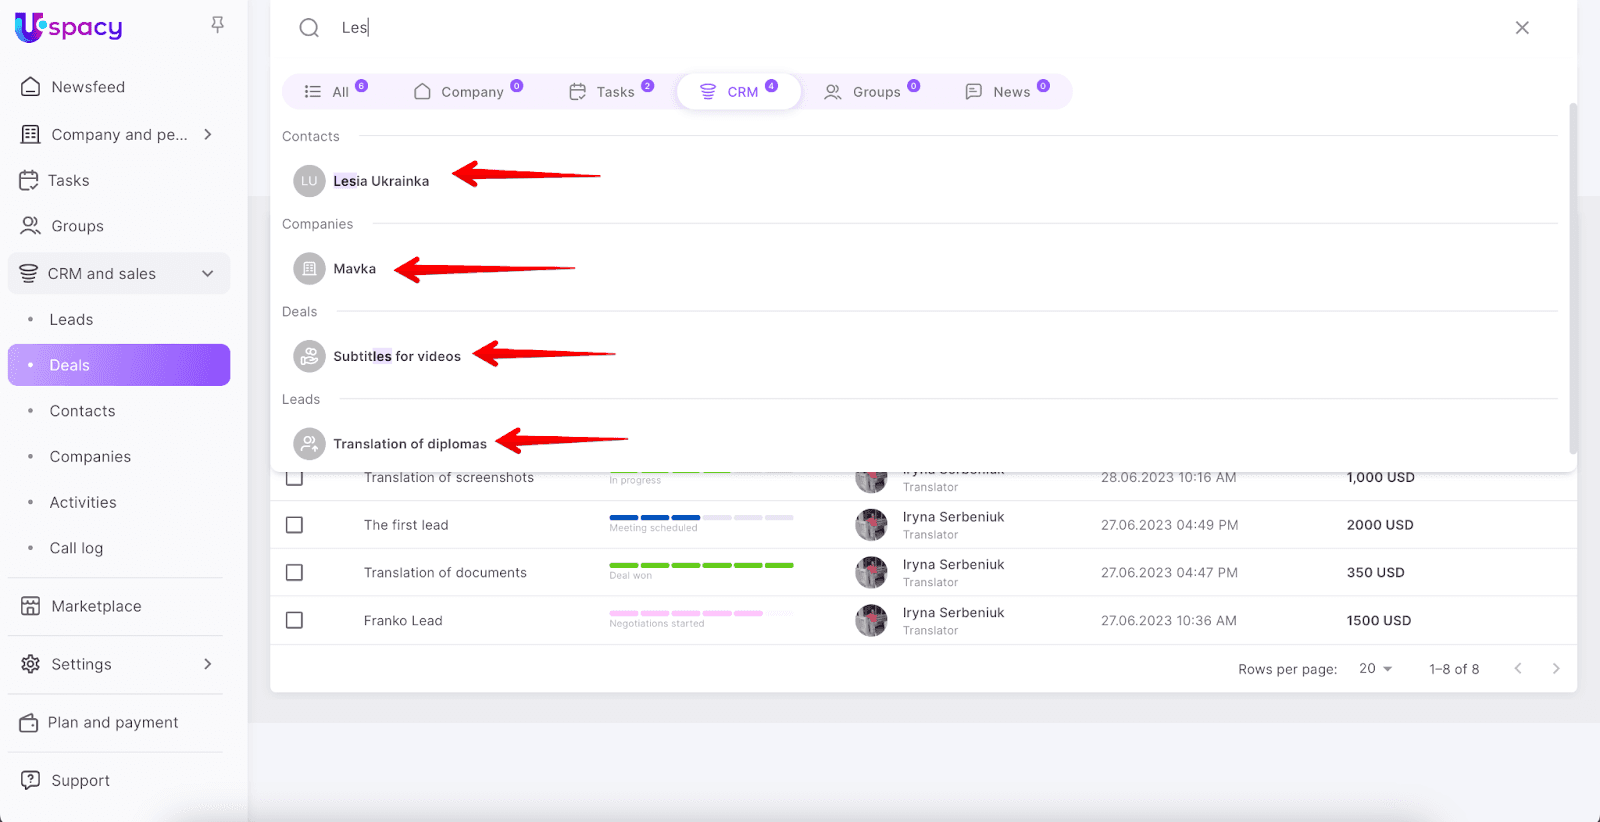
Task: Open the Subtitles for videos deal result
Action: coord(397,356)
